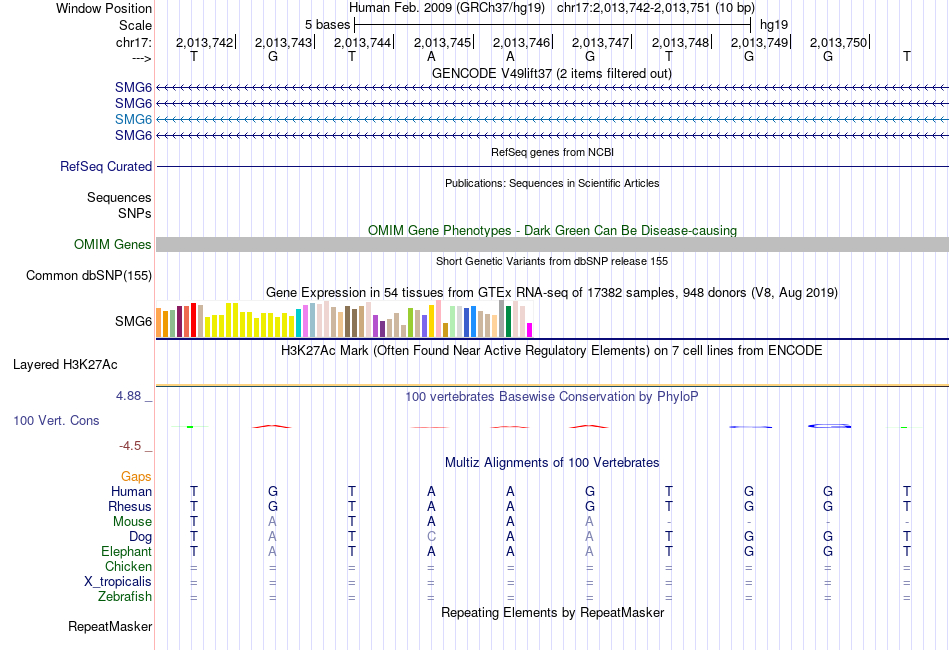This screenshot has width=950, height=650.
Task: Click the magenta last bar in GTEx chart
Action: [530, 330]
